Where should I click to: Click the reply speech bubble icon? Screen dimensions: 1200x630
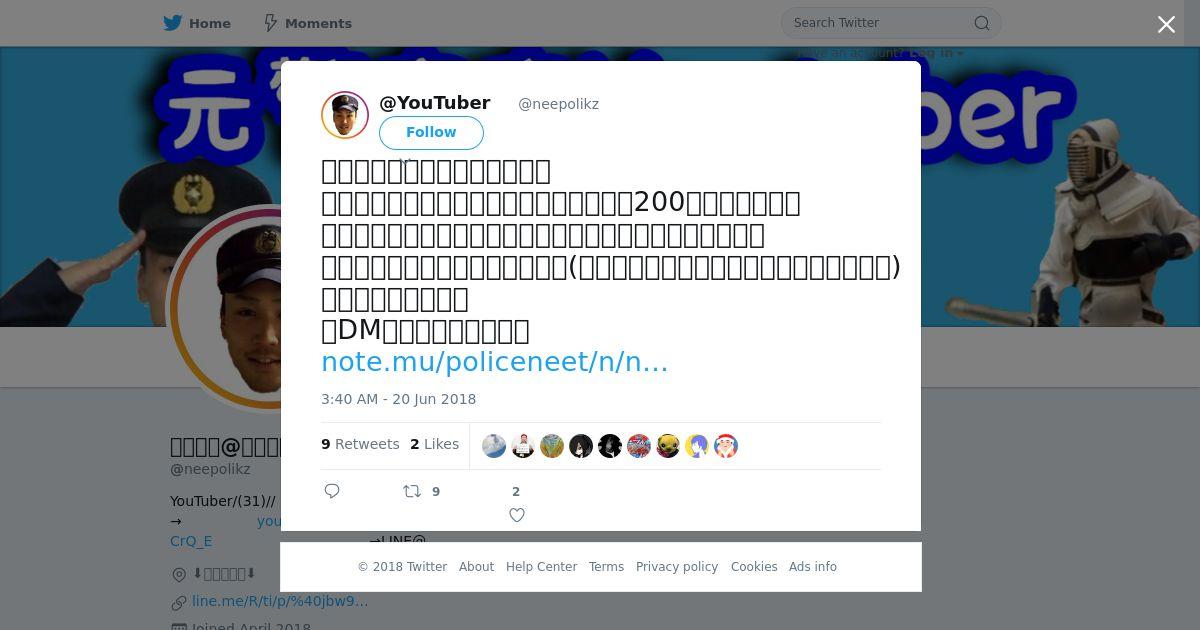point(332,491)
